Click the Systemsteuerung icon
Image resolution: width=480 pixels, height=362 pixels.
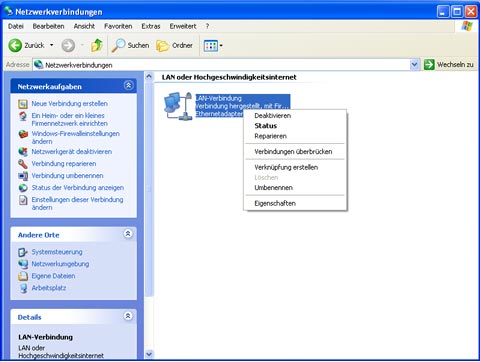(23, 252)
